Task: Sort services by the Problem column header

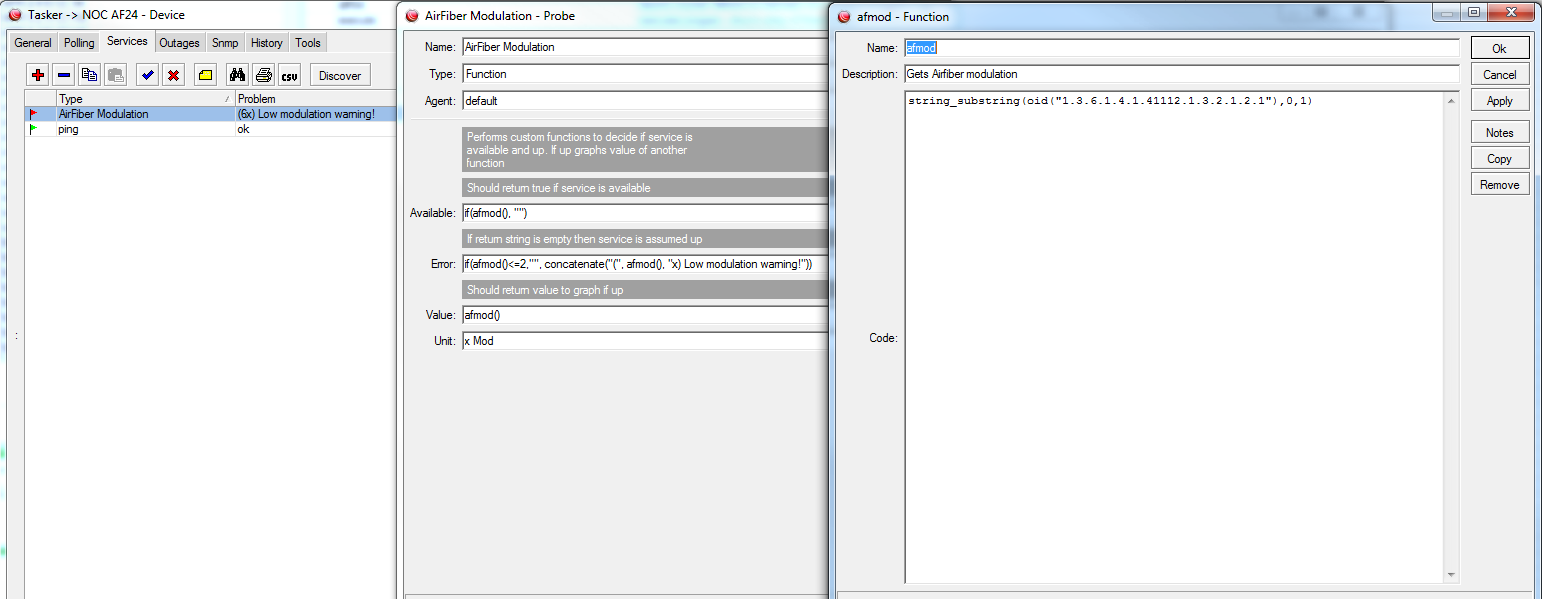Action: click(315, 99)
